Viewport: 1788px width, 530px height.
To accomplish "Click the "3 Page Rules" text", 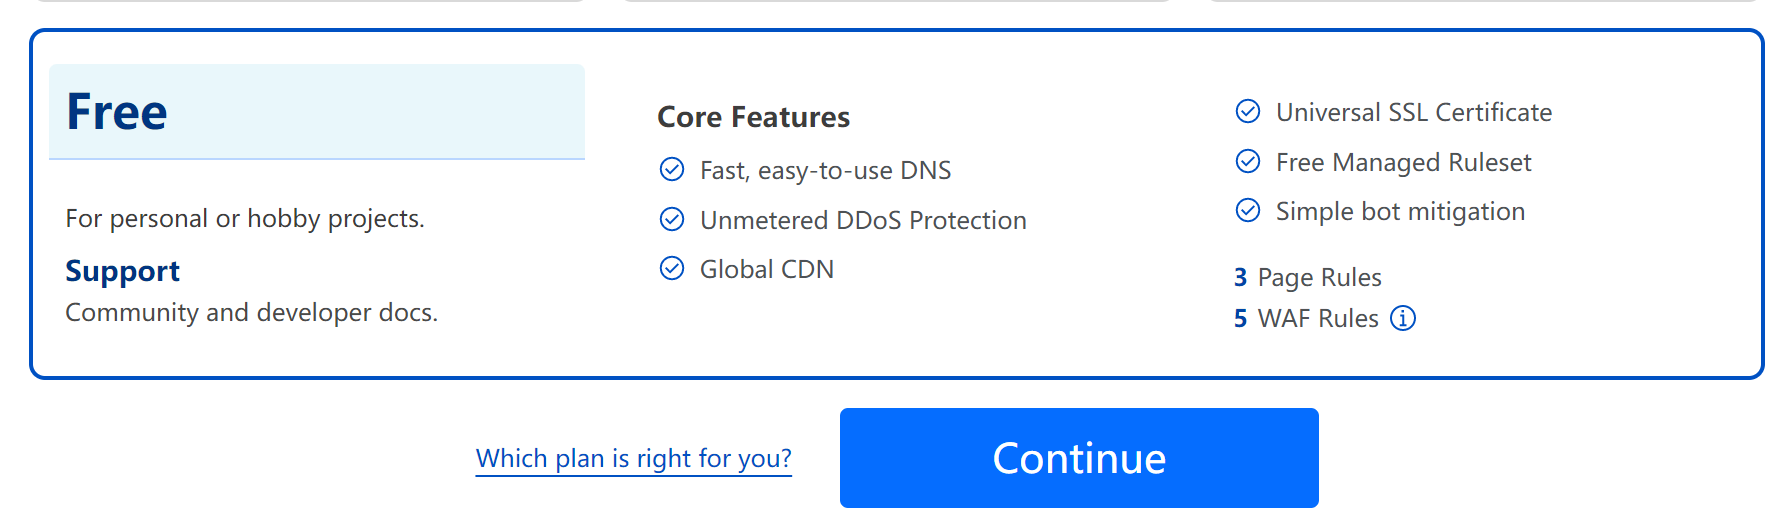I will click(x=1308, y=277).
